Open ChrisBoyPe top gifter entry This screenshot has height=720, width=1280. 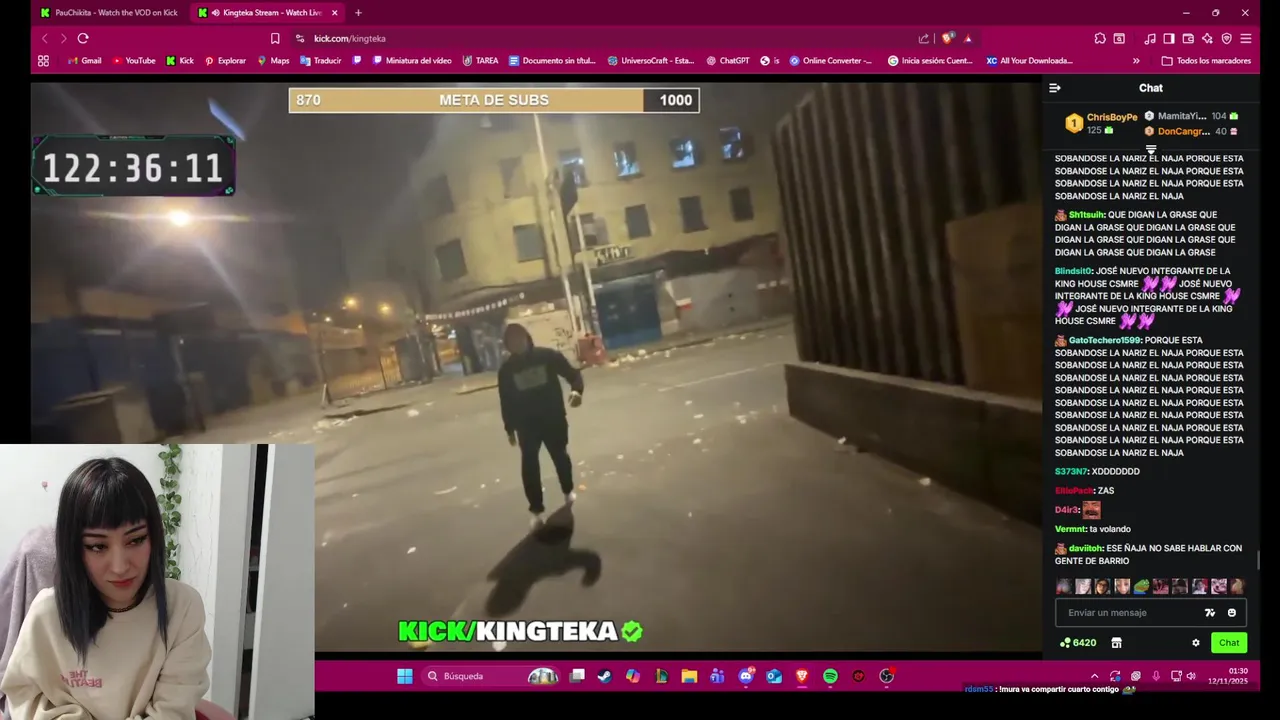1101,123
